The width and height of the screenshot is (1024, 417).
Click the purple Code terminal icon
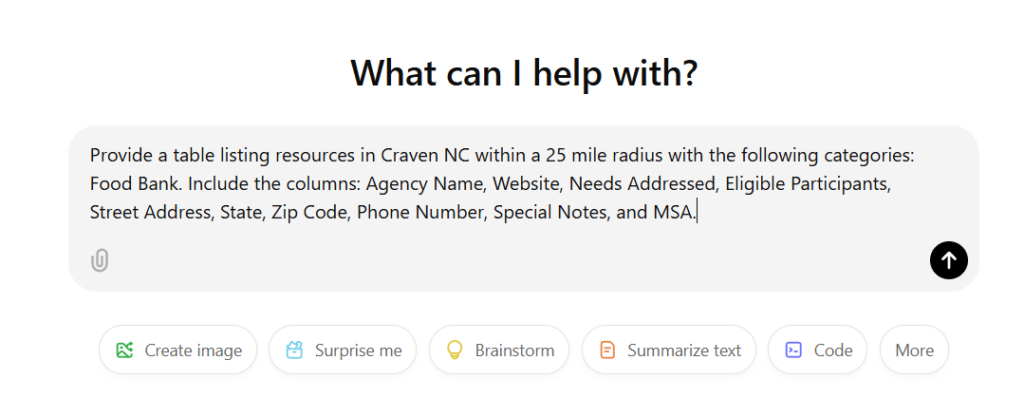coord(794,350)
